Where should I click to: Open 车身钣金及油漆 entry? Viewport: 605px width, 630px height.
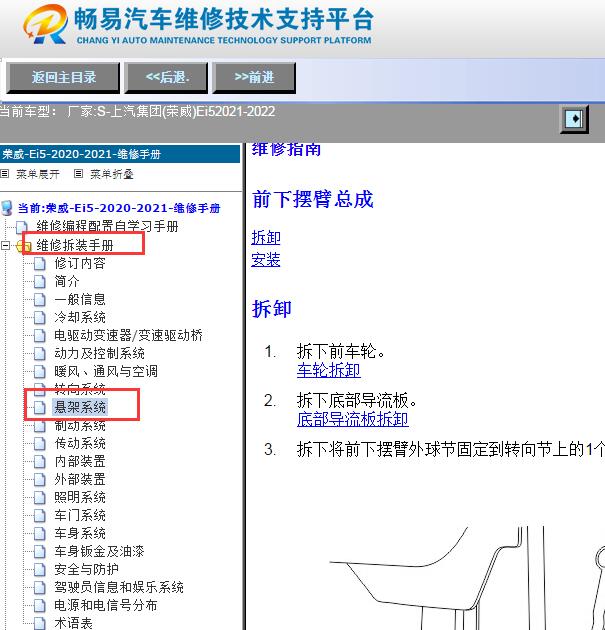click(99, 551)
